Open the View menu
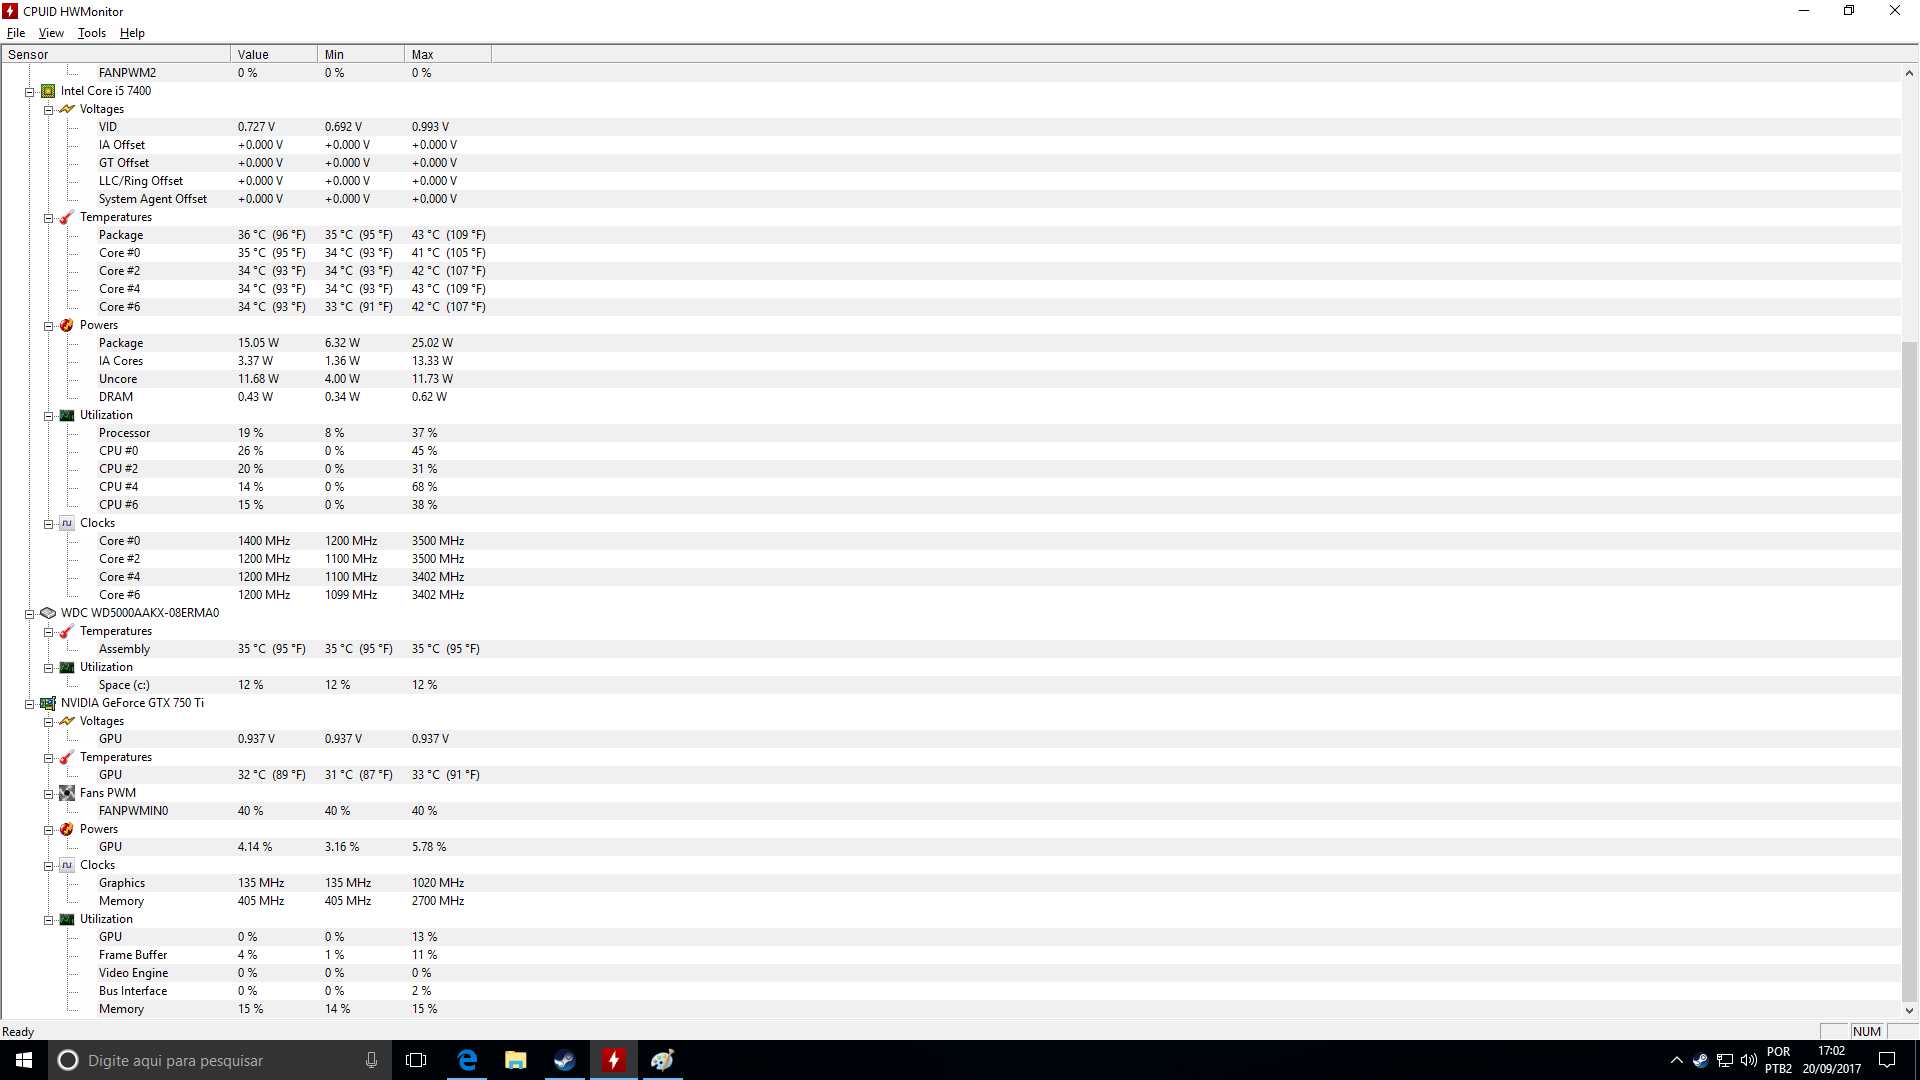The image size is (1920, 1080). [51, 33]
